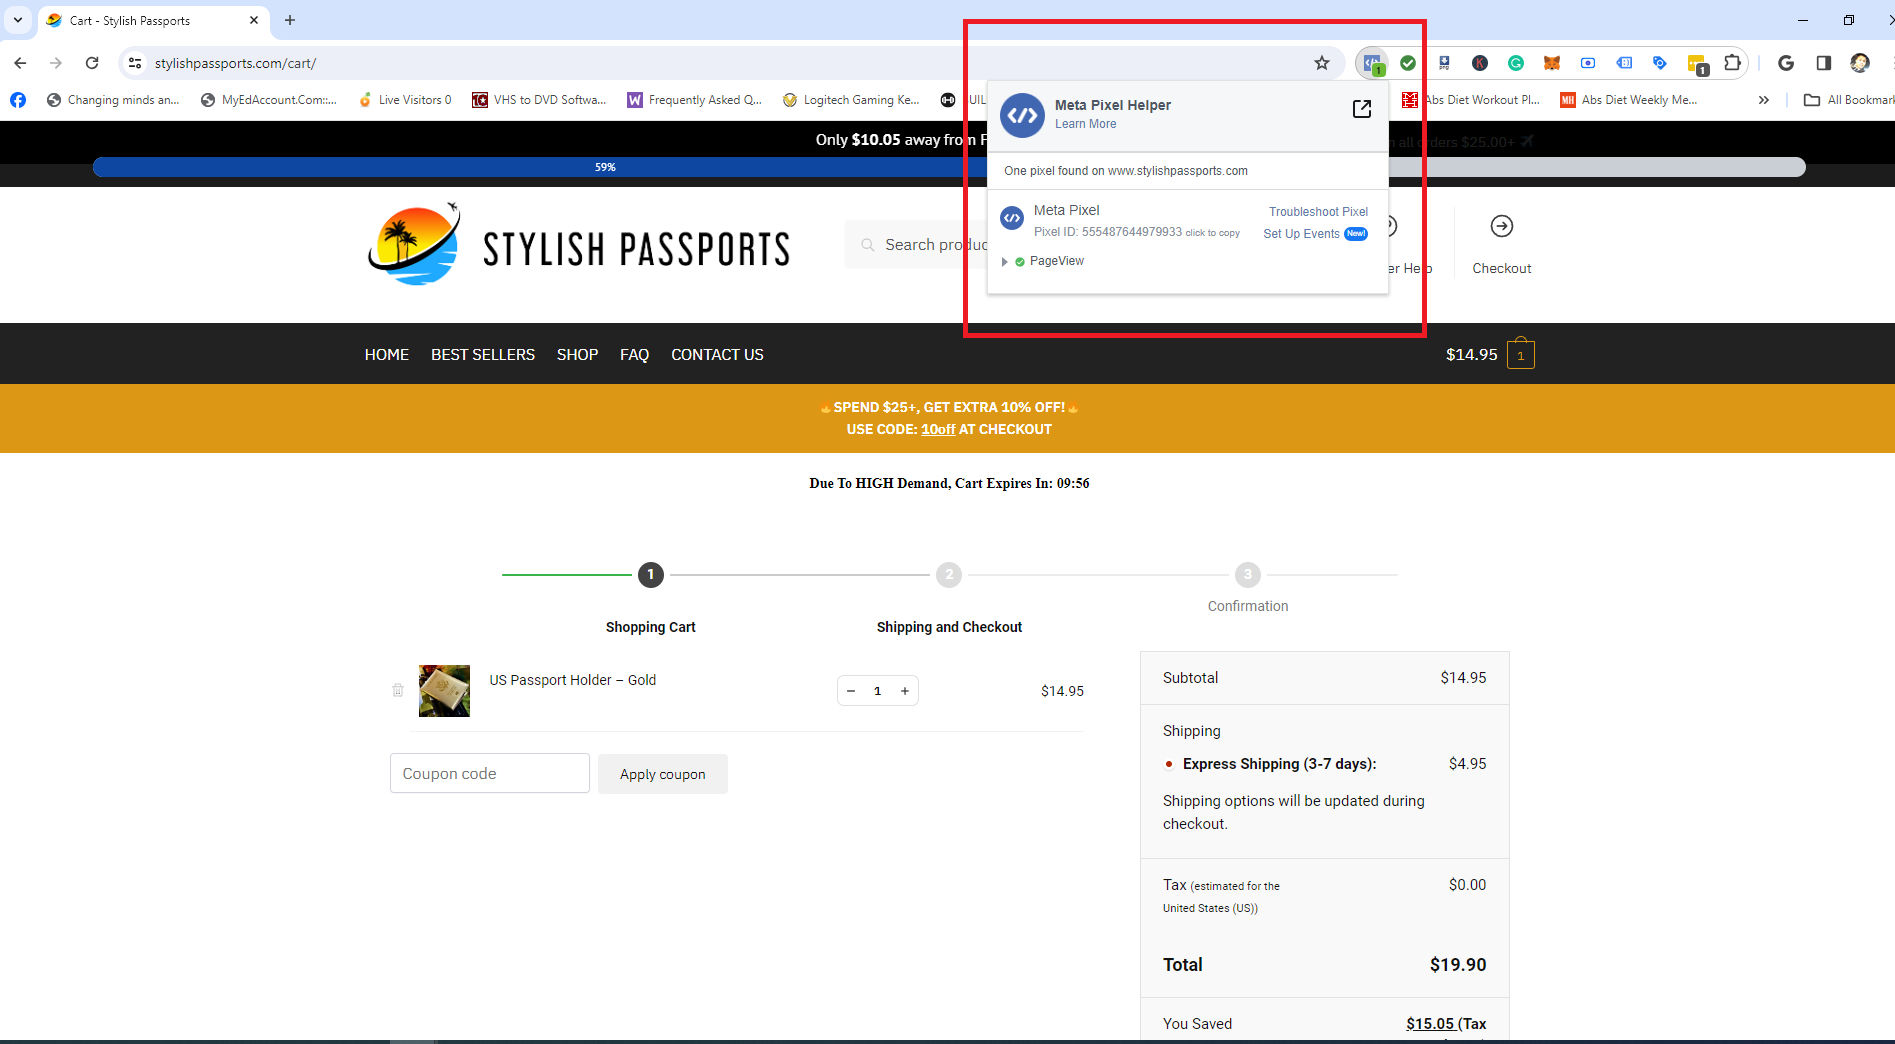Screen dimensions: 1895x1044
Task: Click the $14.95 cart total in navbar
Action: click(x=1472, y=355)
